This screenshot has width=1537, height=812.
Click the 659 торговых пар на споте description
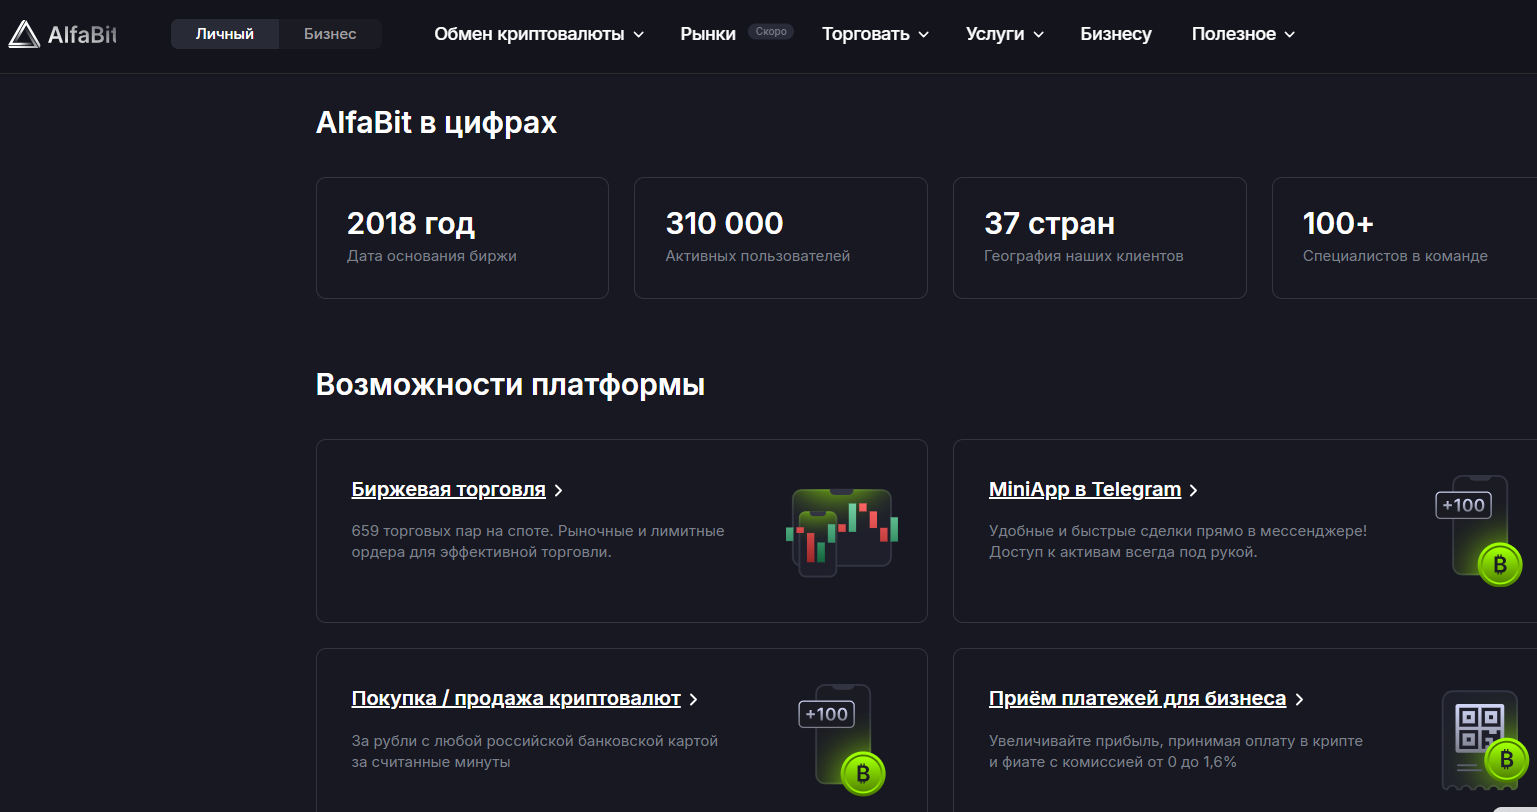538,542
